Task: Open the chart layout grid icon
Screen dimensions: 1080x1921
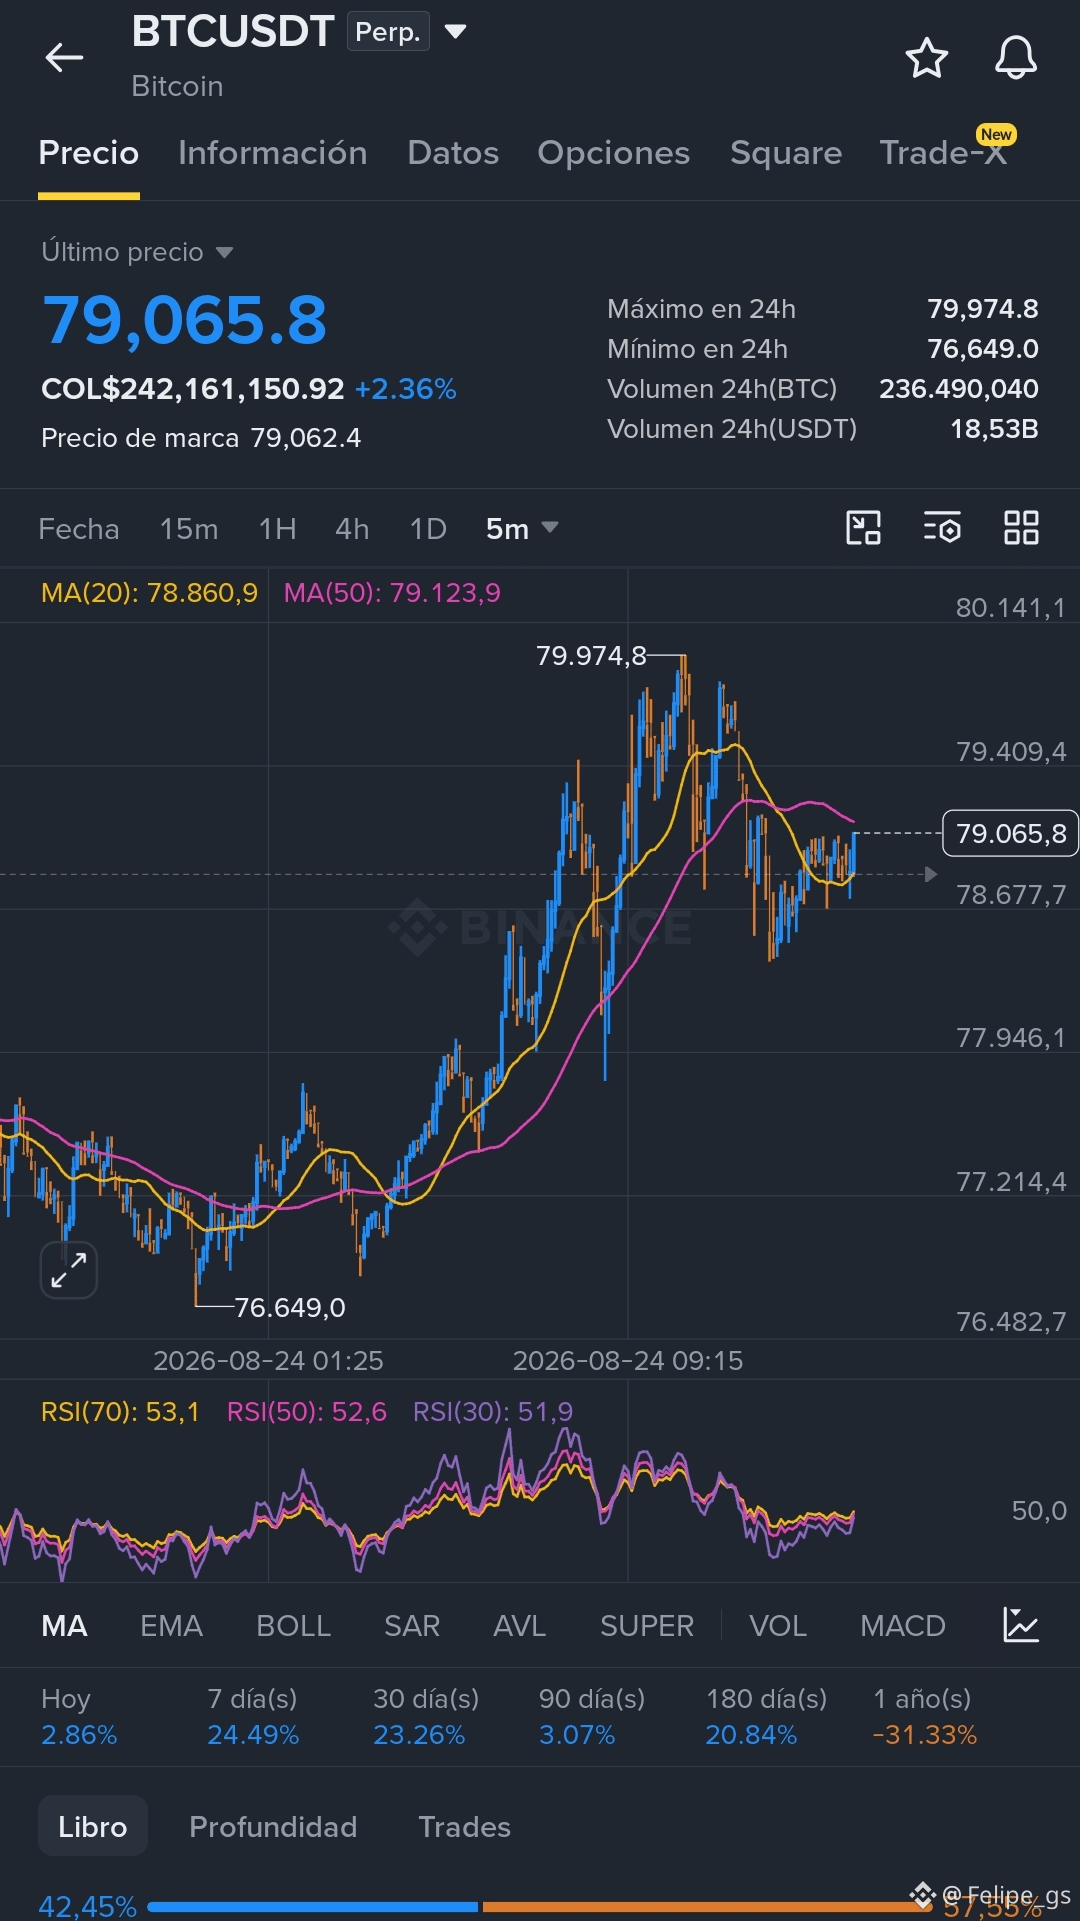Action: click(x=1021, y=527)
